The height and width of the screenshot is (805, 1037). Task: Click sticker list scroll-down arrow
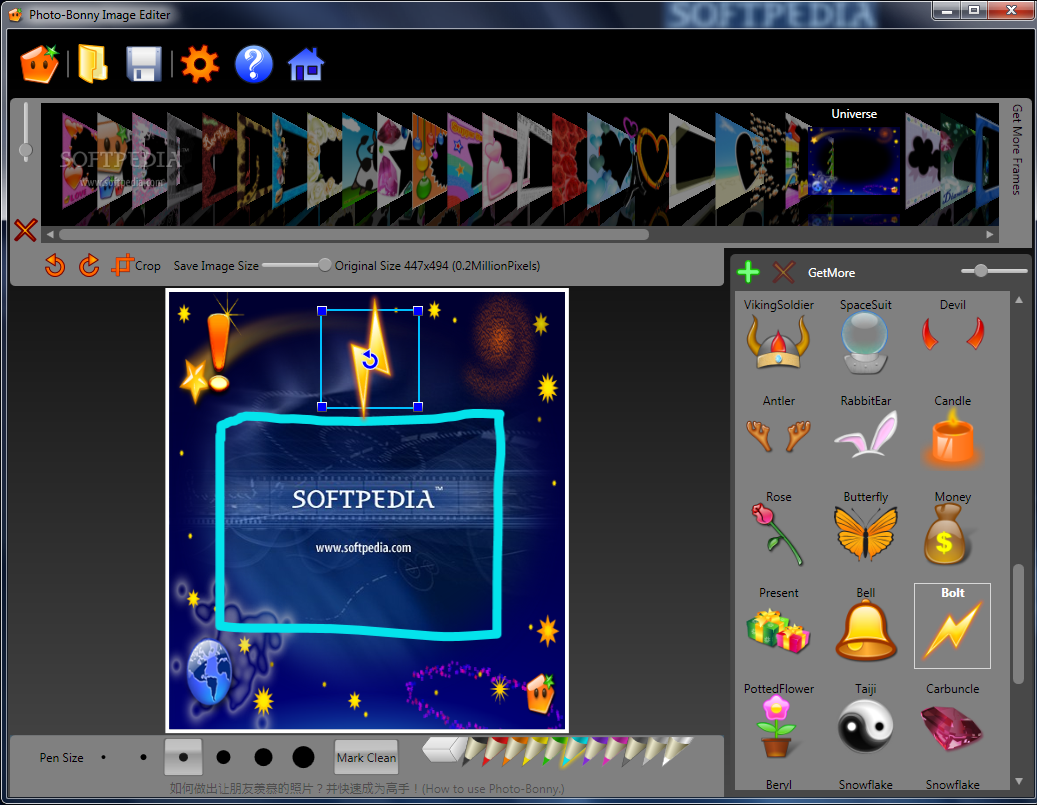(x=1019, y=781)
